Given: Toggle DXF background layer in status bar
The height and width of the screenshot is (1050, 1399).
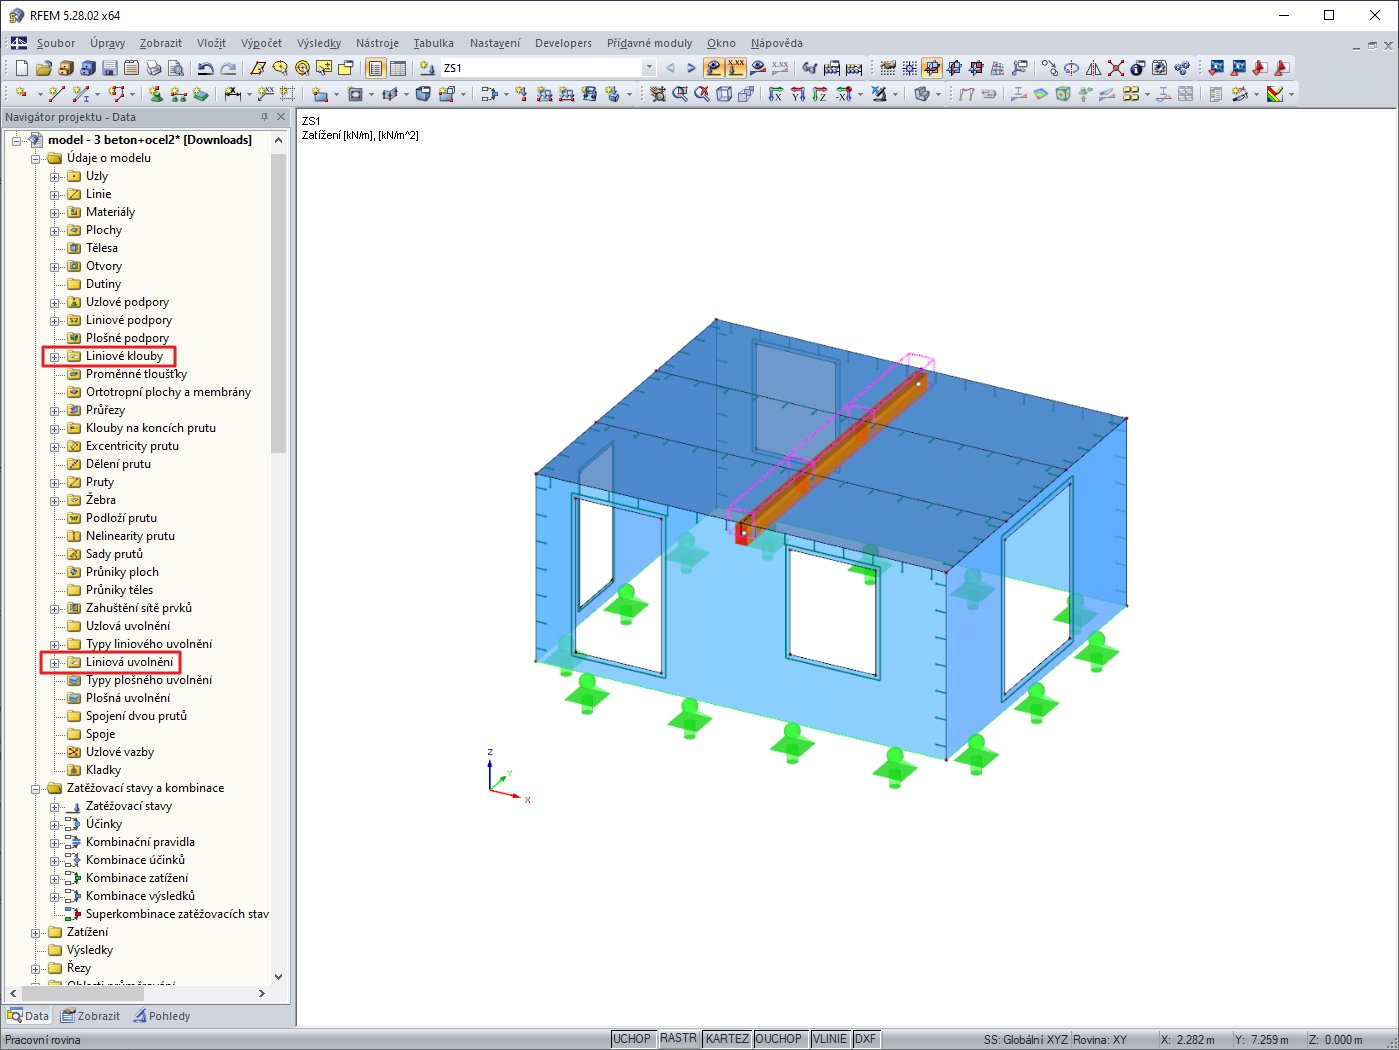Looking at the screenshot, I should click(865, 1039).
